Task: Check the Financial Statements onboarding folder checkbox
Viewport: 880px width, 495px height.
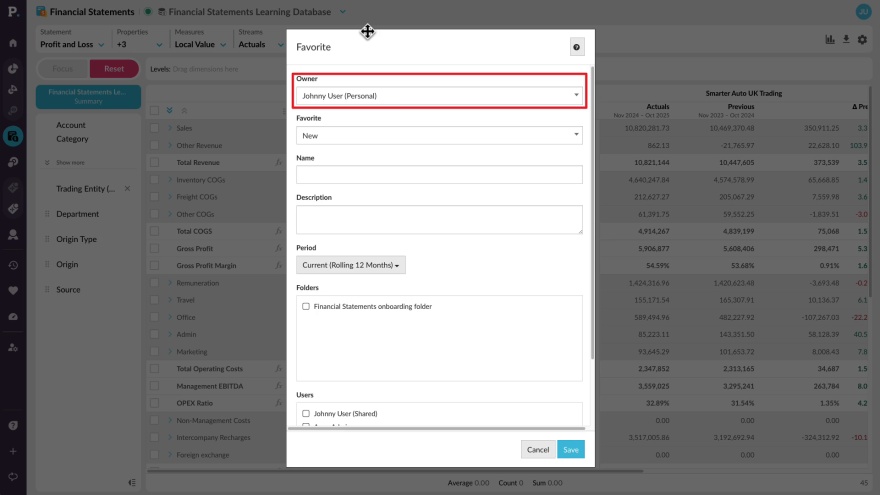Action: point(306,307)
